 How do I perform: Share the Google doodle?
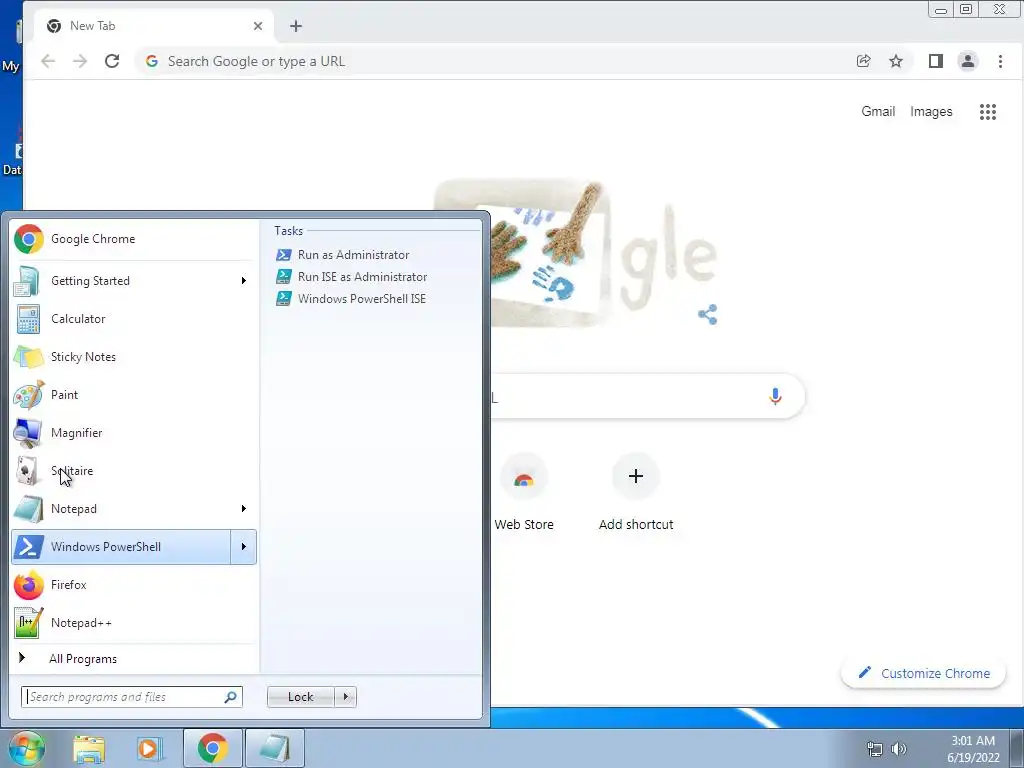click(708, 314)
